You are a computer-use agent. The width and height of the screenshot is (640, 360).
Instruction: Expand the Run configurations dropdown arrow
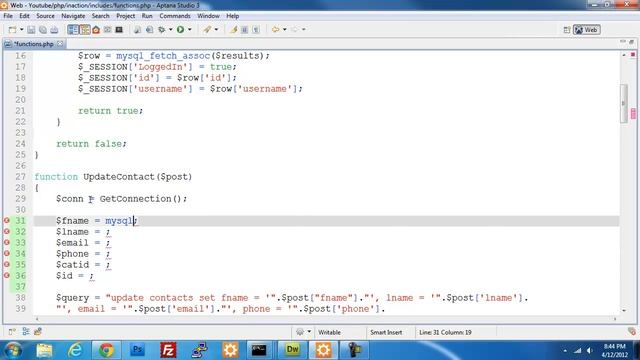[x=189, y=30]
